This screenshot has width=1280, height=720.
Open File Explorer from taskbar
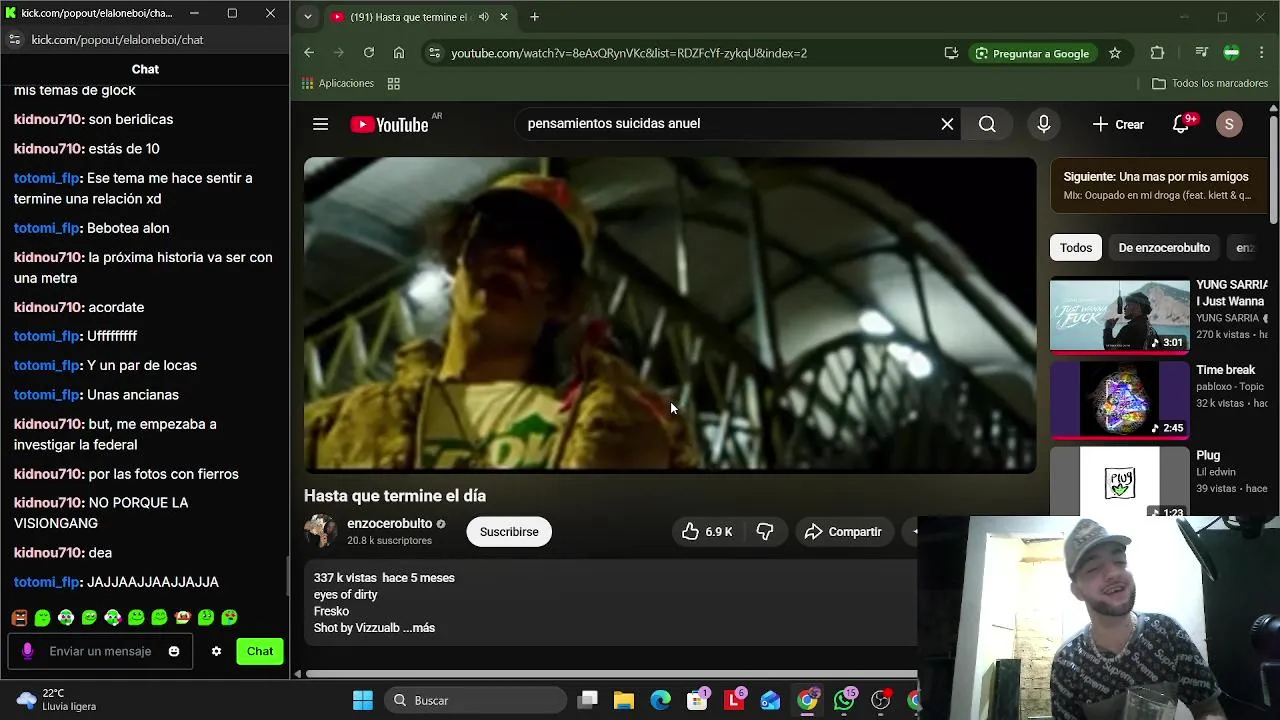pos(624,700)
